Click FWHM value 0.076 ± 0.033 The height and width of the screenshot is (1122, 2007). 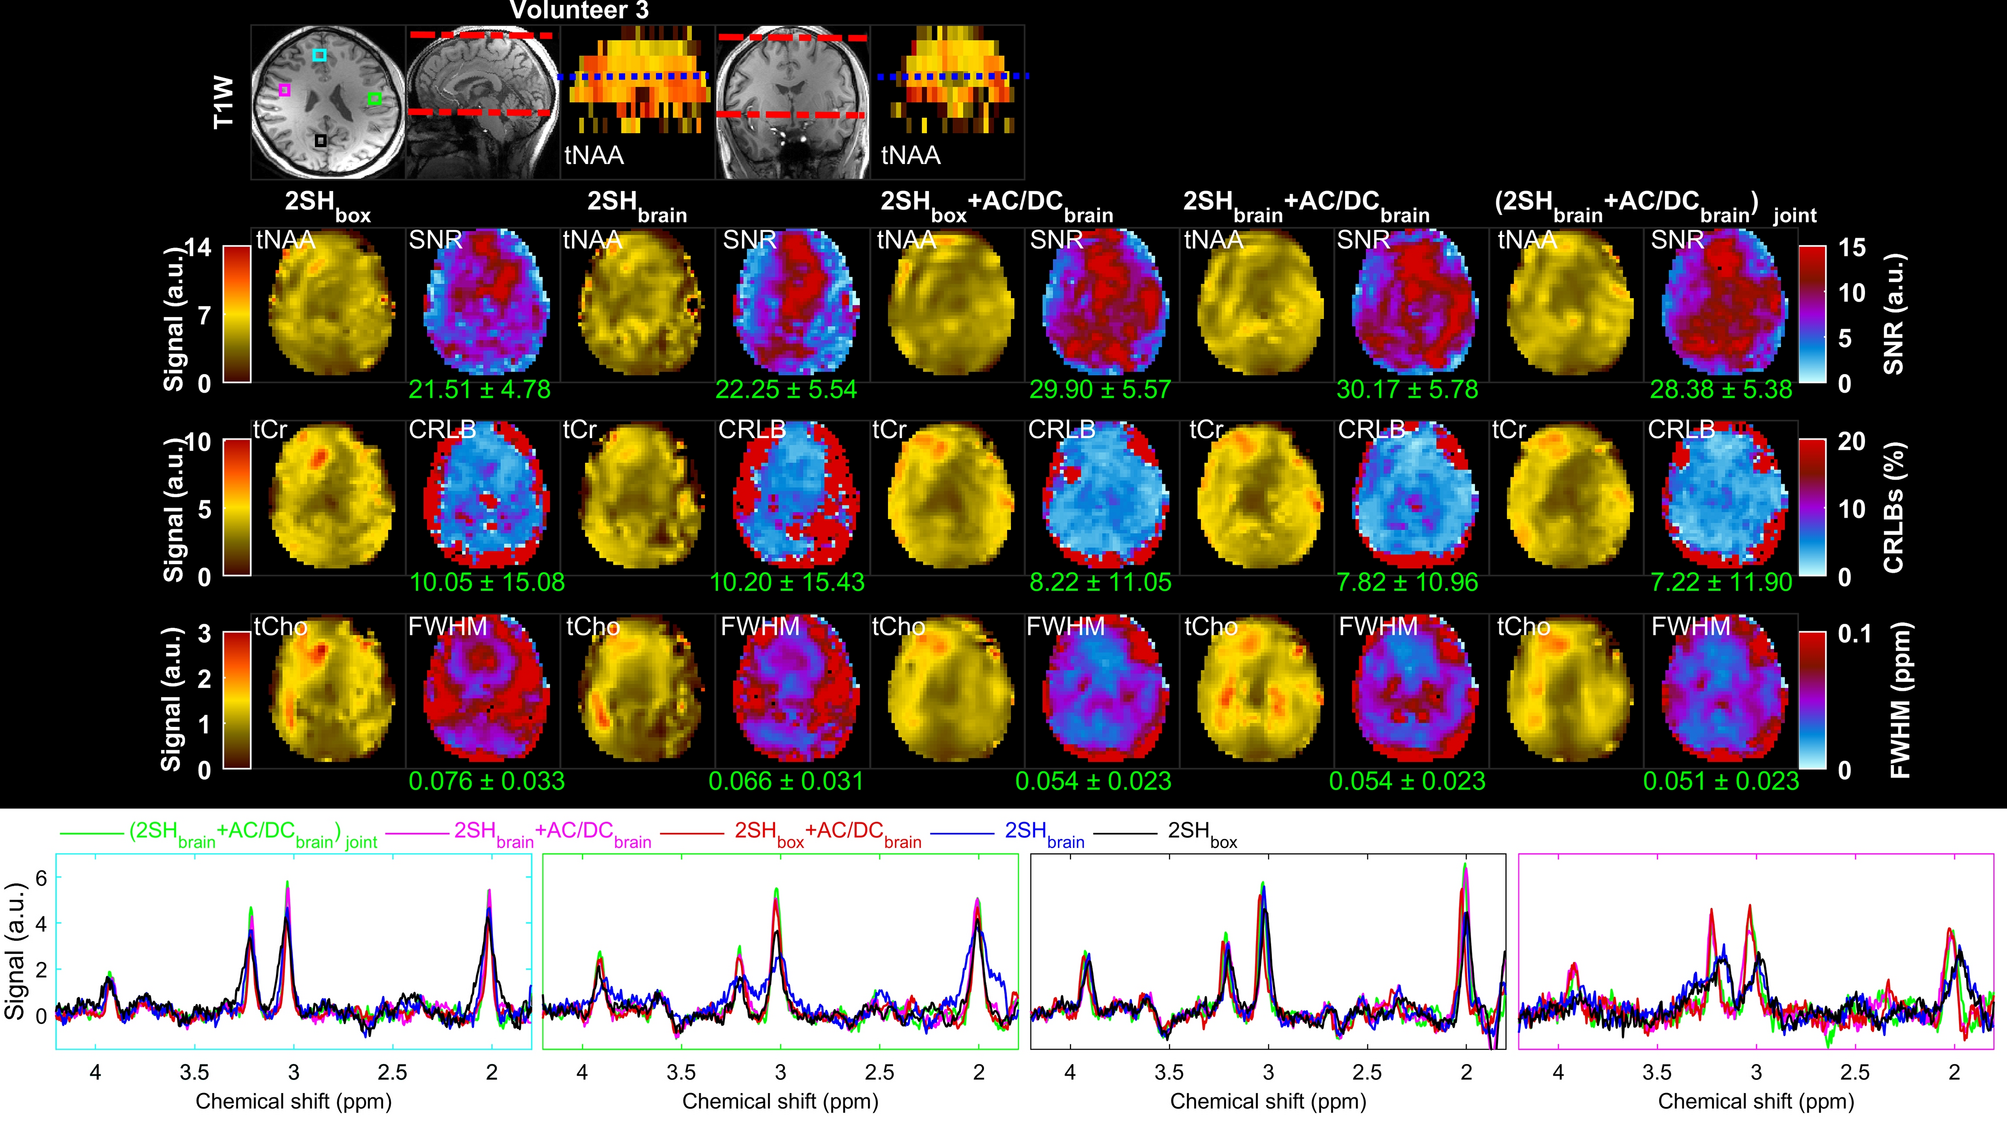[x=486, y=781]
